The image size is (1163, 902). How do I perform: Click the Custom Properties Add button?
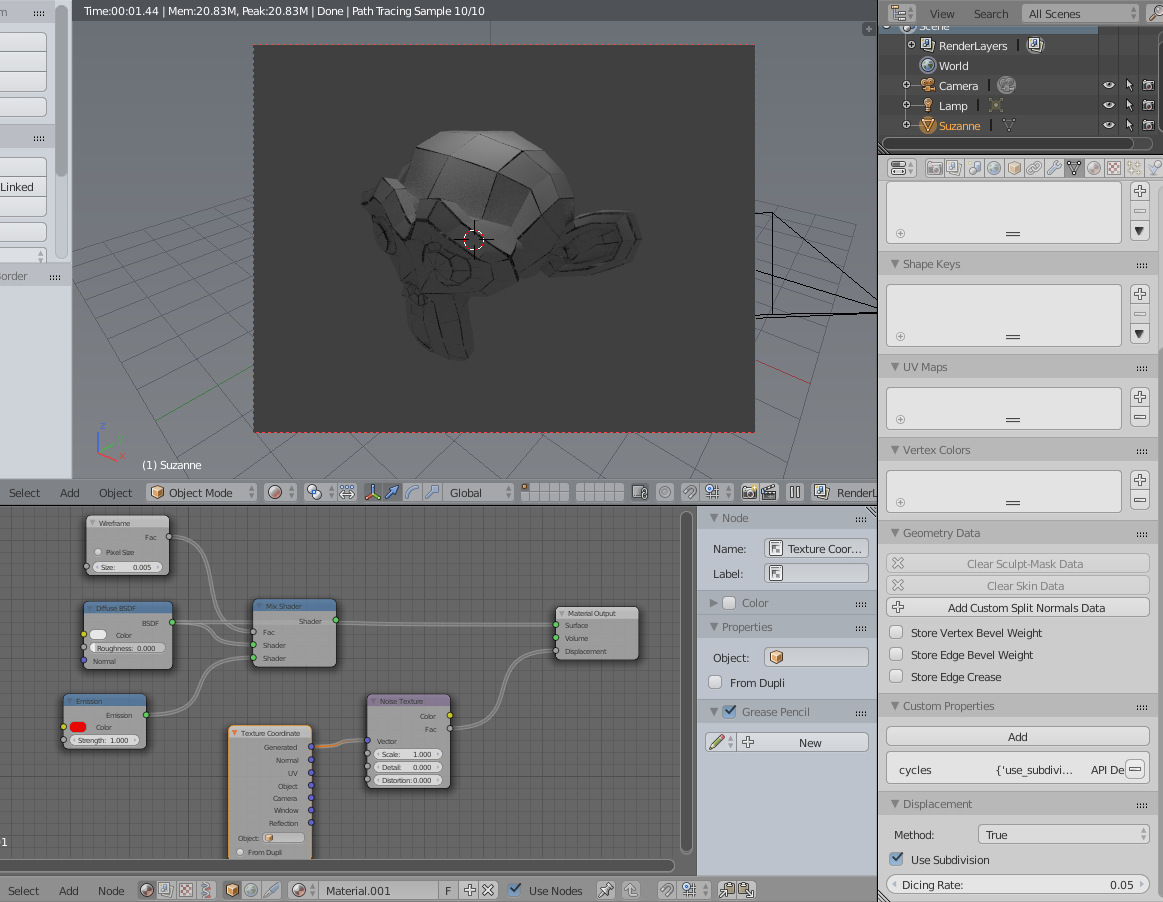coord(1018,737)
